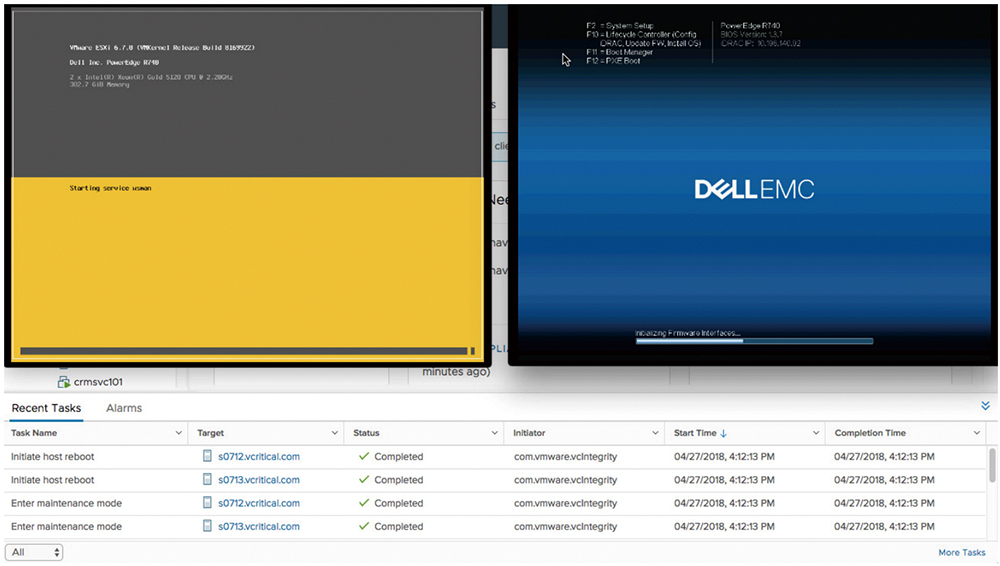Open the More Tasks link
The height and width of the screenshot is (566, 1000).
coord(962,553)
